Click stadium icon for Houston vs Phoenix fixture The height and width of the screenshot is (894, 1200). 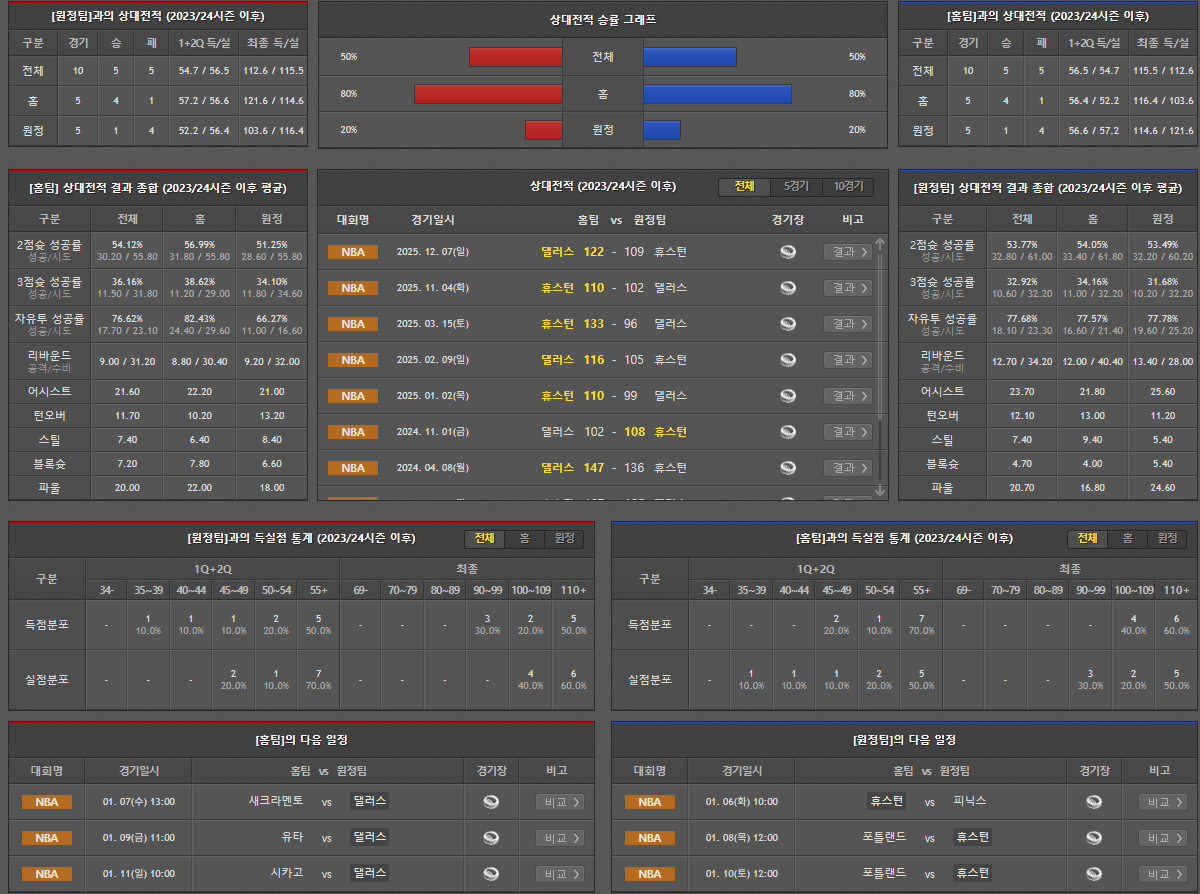pos(1094,802)
